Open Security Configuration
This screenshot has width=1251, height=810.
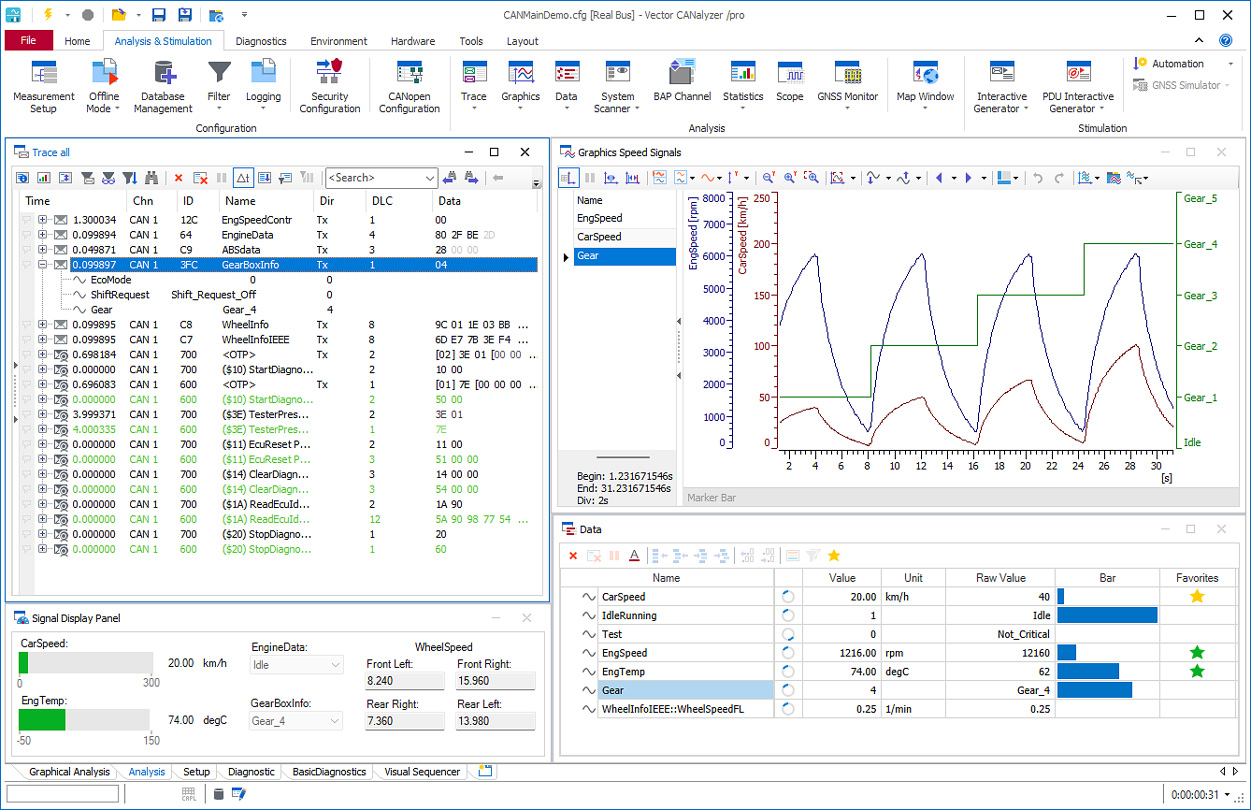pyautogui.click(x=329, y=86)
